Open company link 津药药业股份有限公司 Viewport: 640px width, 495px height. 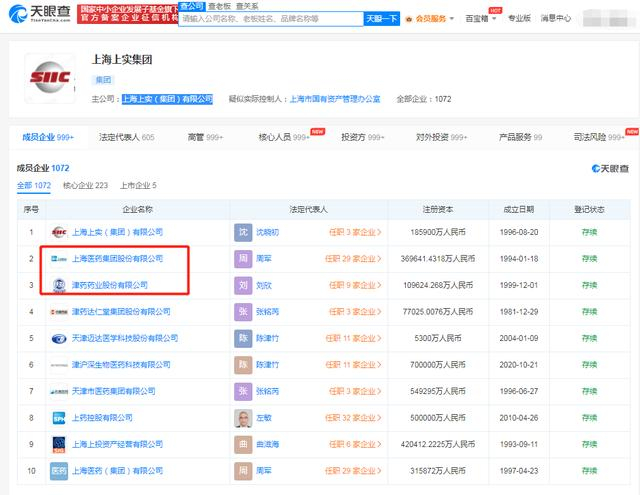click(x=110, y=285)
